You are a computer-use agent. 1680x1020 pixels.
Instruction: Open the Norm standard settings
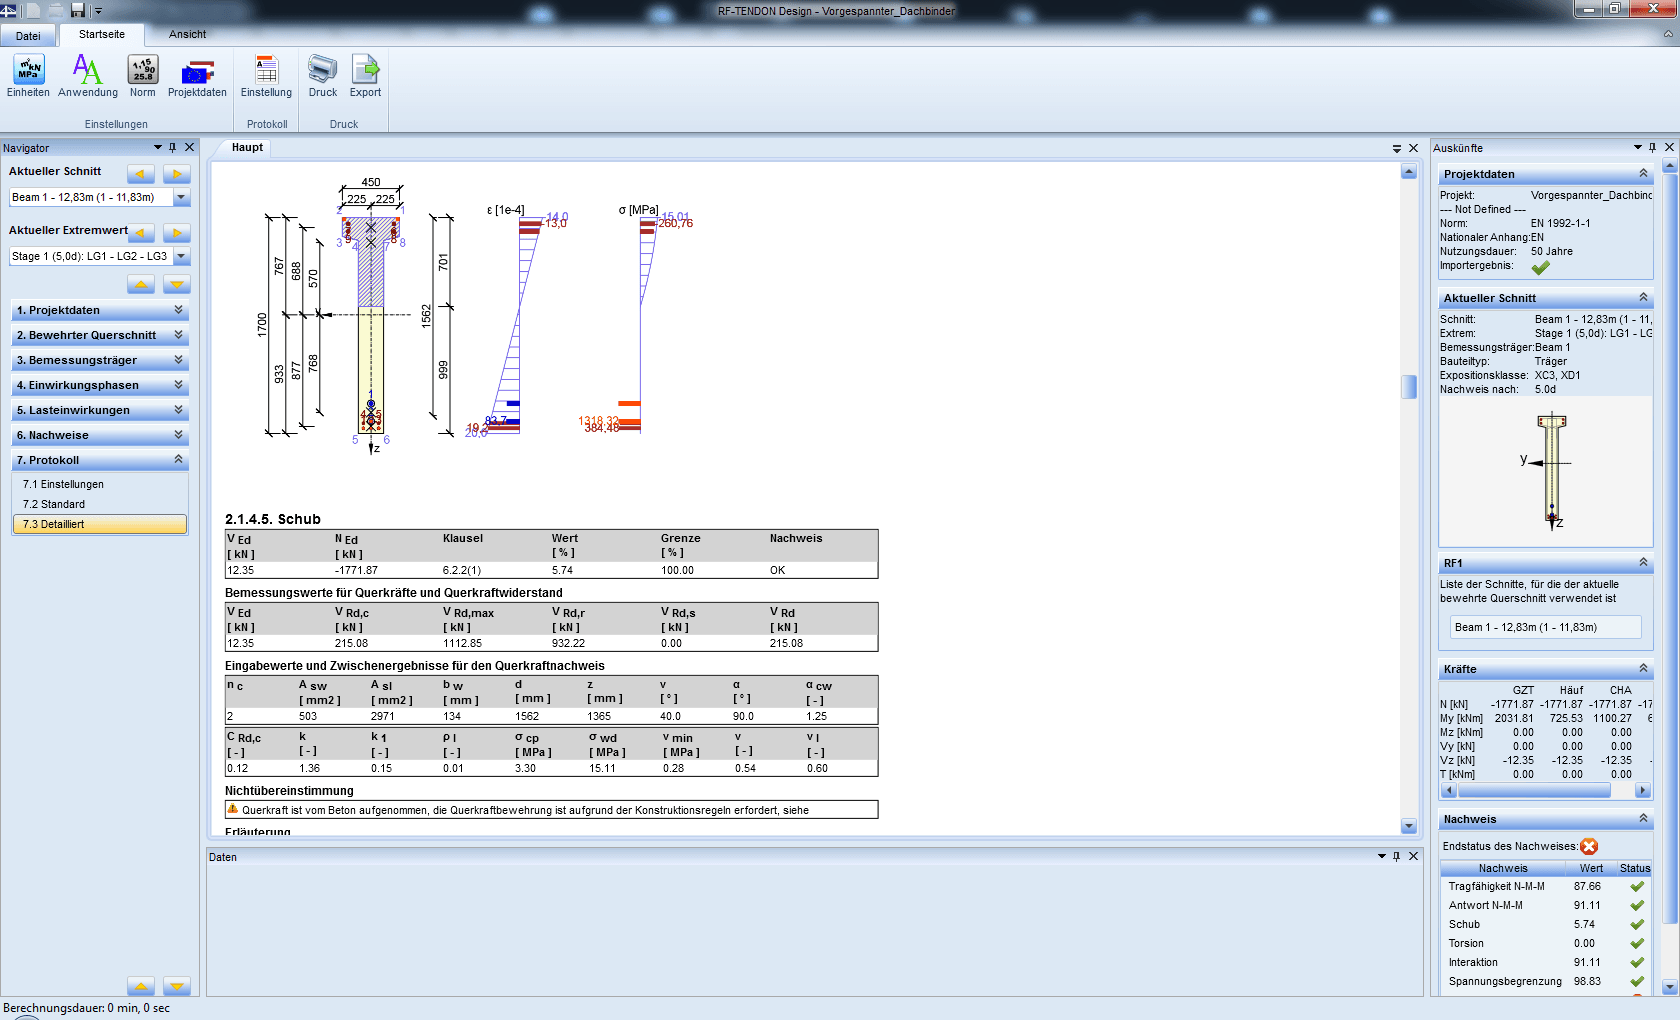point(143,76)
